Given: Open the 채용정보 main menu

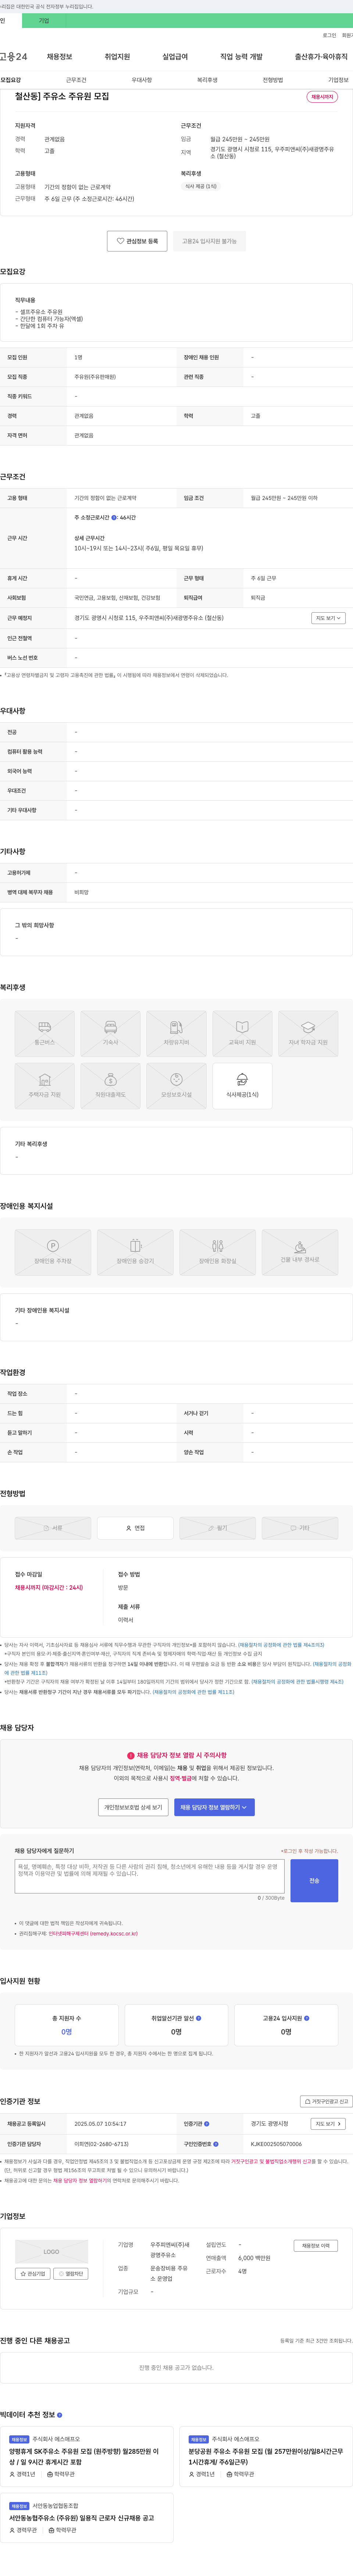Looking at the screenshot, I should click(x=59, y=57).
